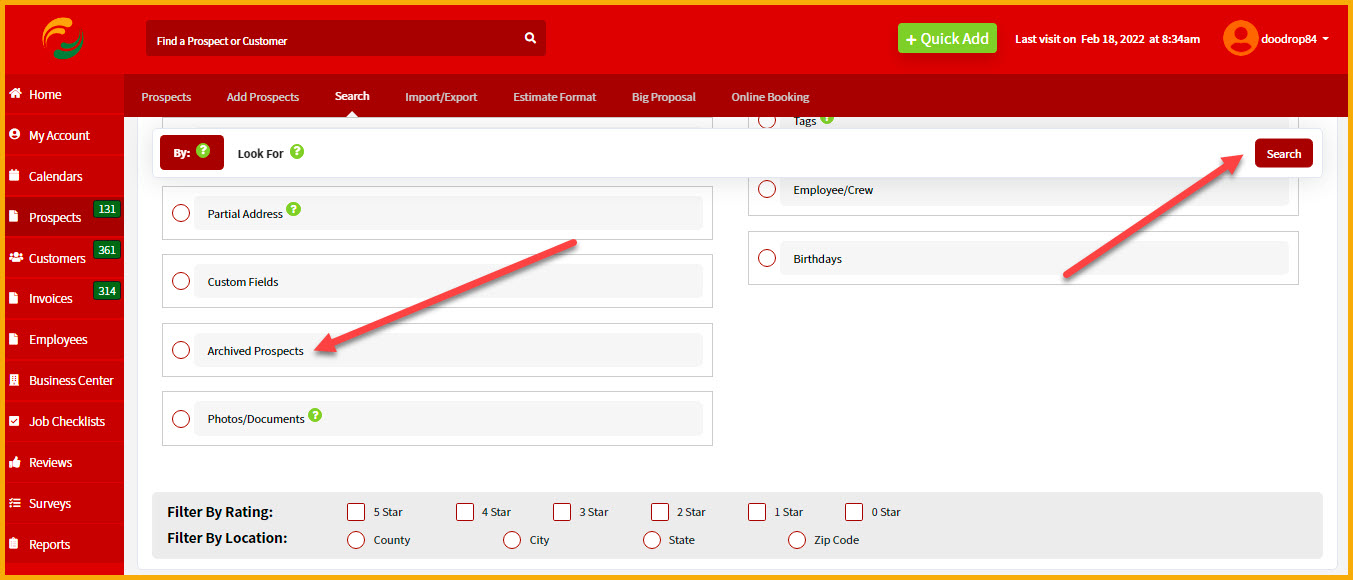Click the green 361 Customers badge
Viewport: 1353px width, 580px height.
tap(107, 250)
